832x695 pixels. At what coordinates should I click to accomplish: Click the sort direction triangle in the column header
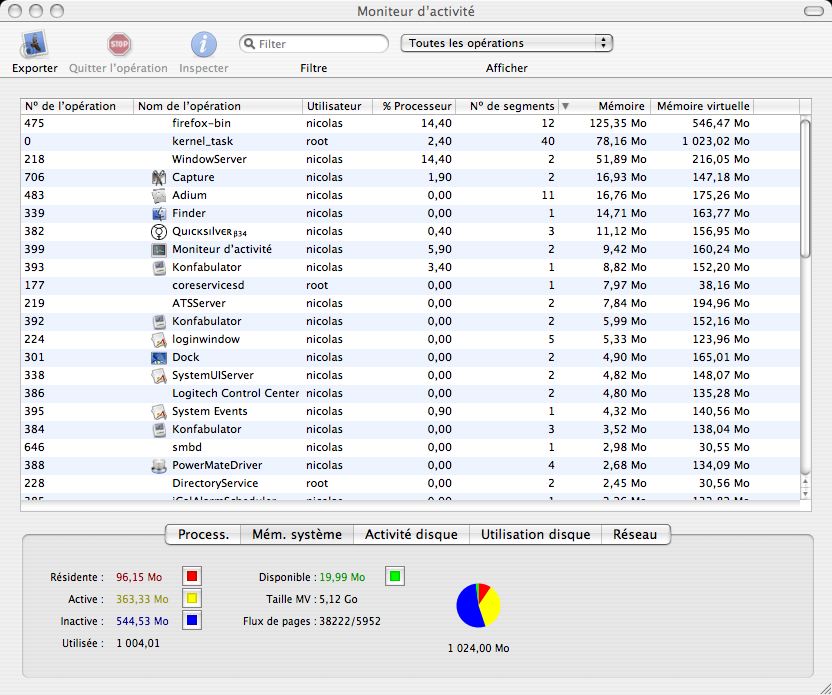[565, 106]
